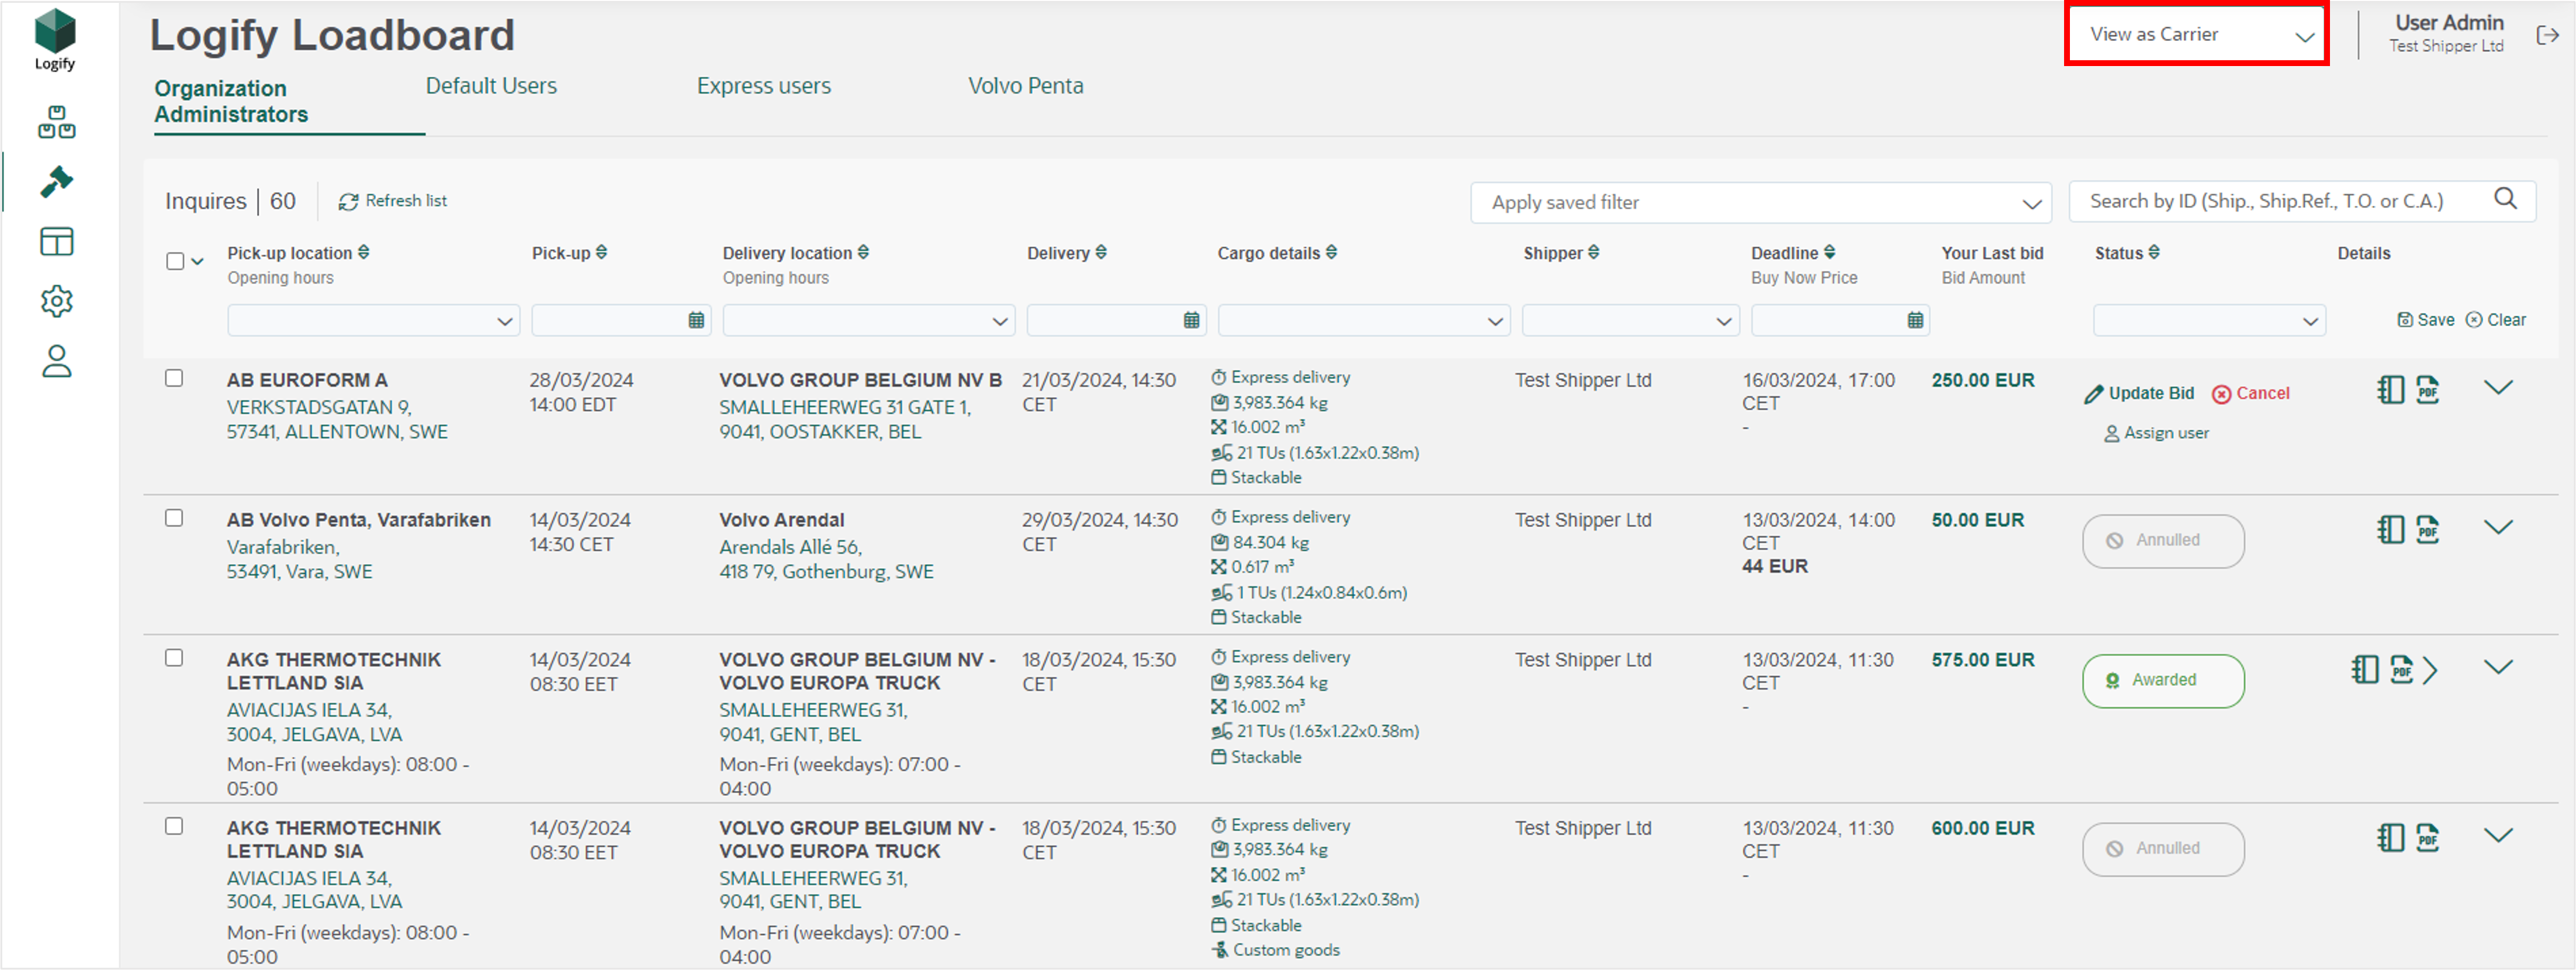Sort by Pick-up location column
This screenshot has width=2576, height=970.
pyautogui.click(x=364, y=252)
